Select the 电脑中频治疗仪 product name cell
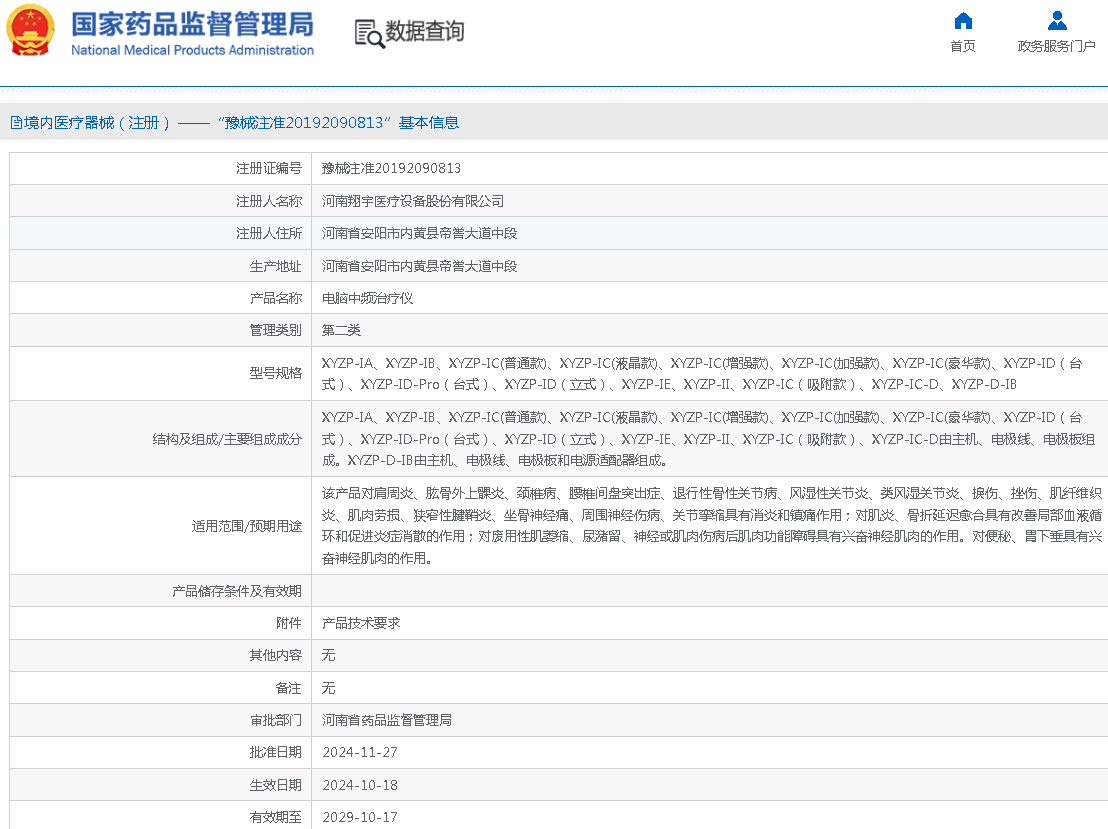This screenshot has height=829, width=1108. click(x=370, y=297)
